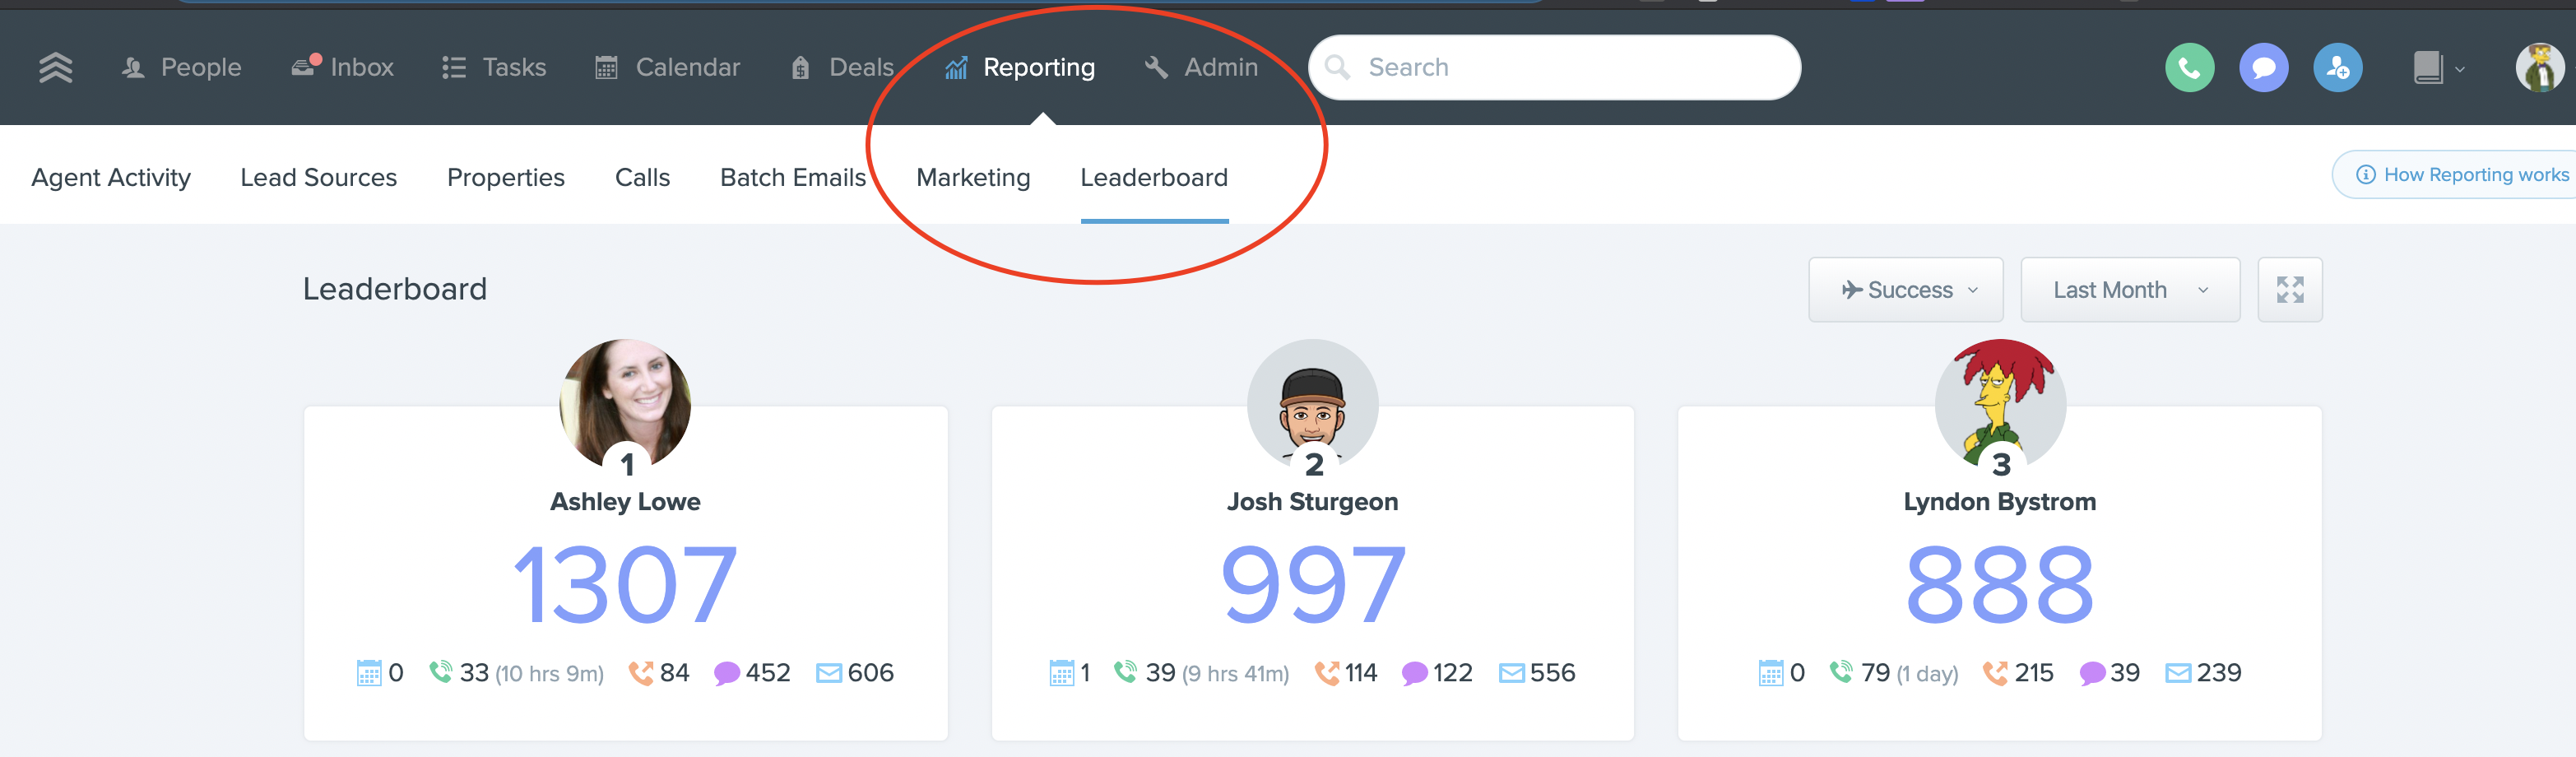Click the purple chat message button

click(2263, 68)
